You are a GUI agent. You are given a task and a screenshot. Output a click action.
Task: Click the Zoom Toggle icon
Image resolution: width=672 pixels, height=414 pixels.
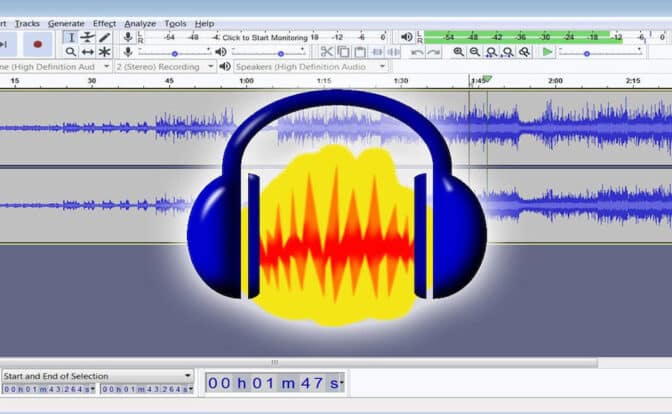pyautogui.click(x=524, y=52)
